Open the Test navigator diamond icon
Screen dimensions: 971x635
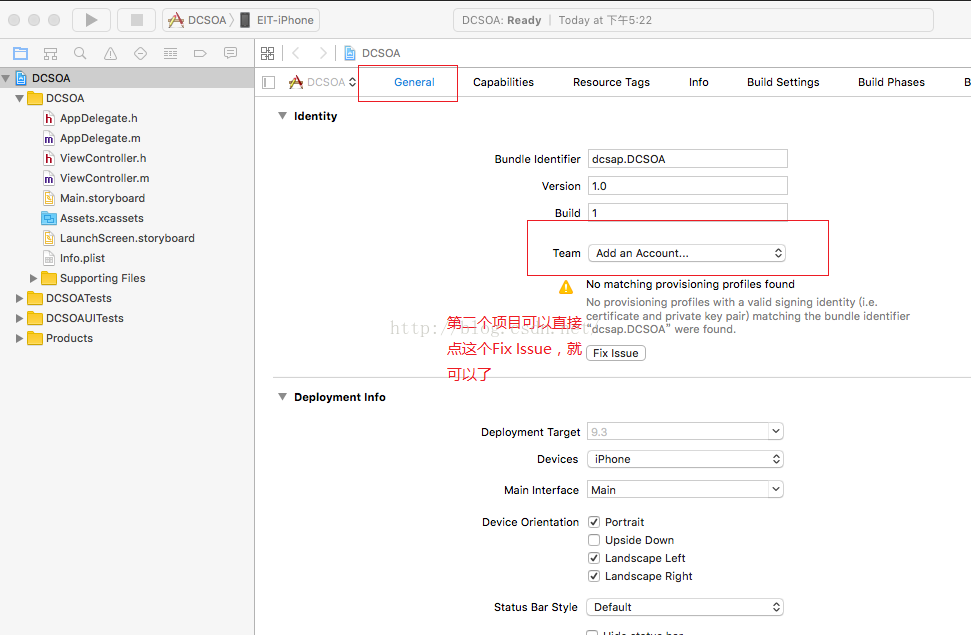click(141, 53)
